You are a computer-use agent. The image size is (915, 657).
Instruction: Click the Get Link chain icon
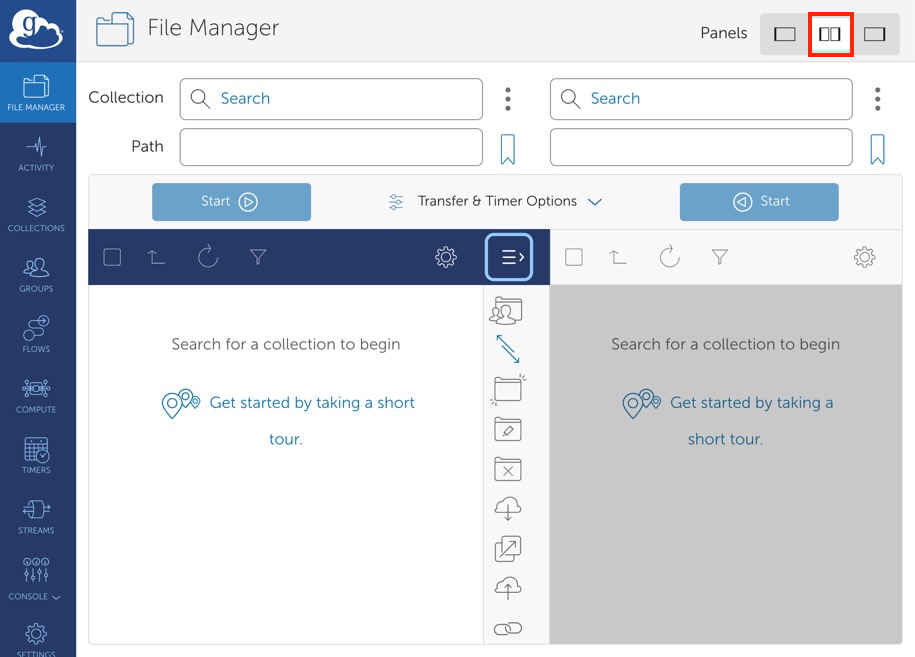(508, 628)
